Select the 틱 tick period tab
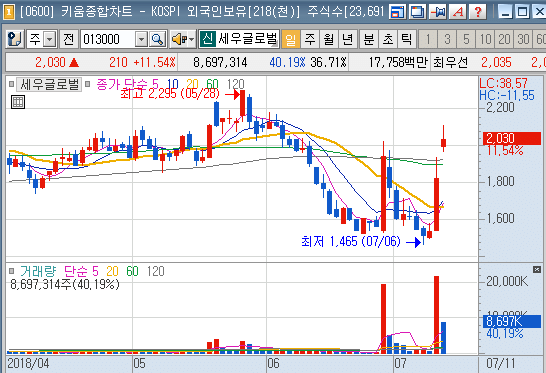 coord(407,39)
